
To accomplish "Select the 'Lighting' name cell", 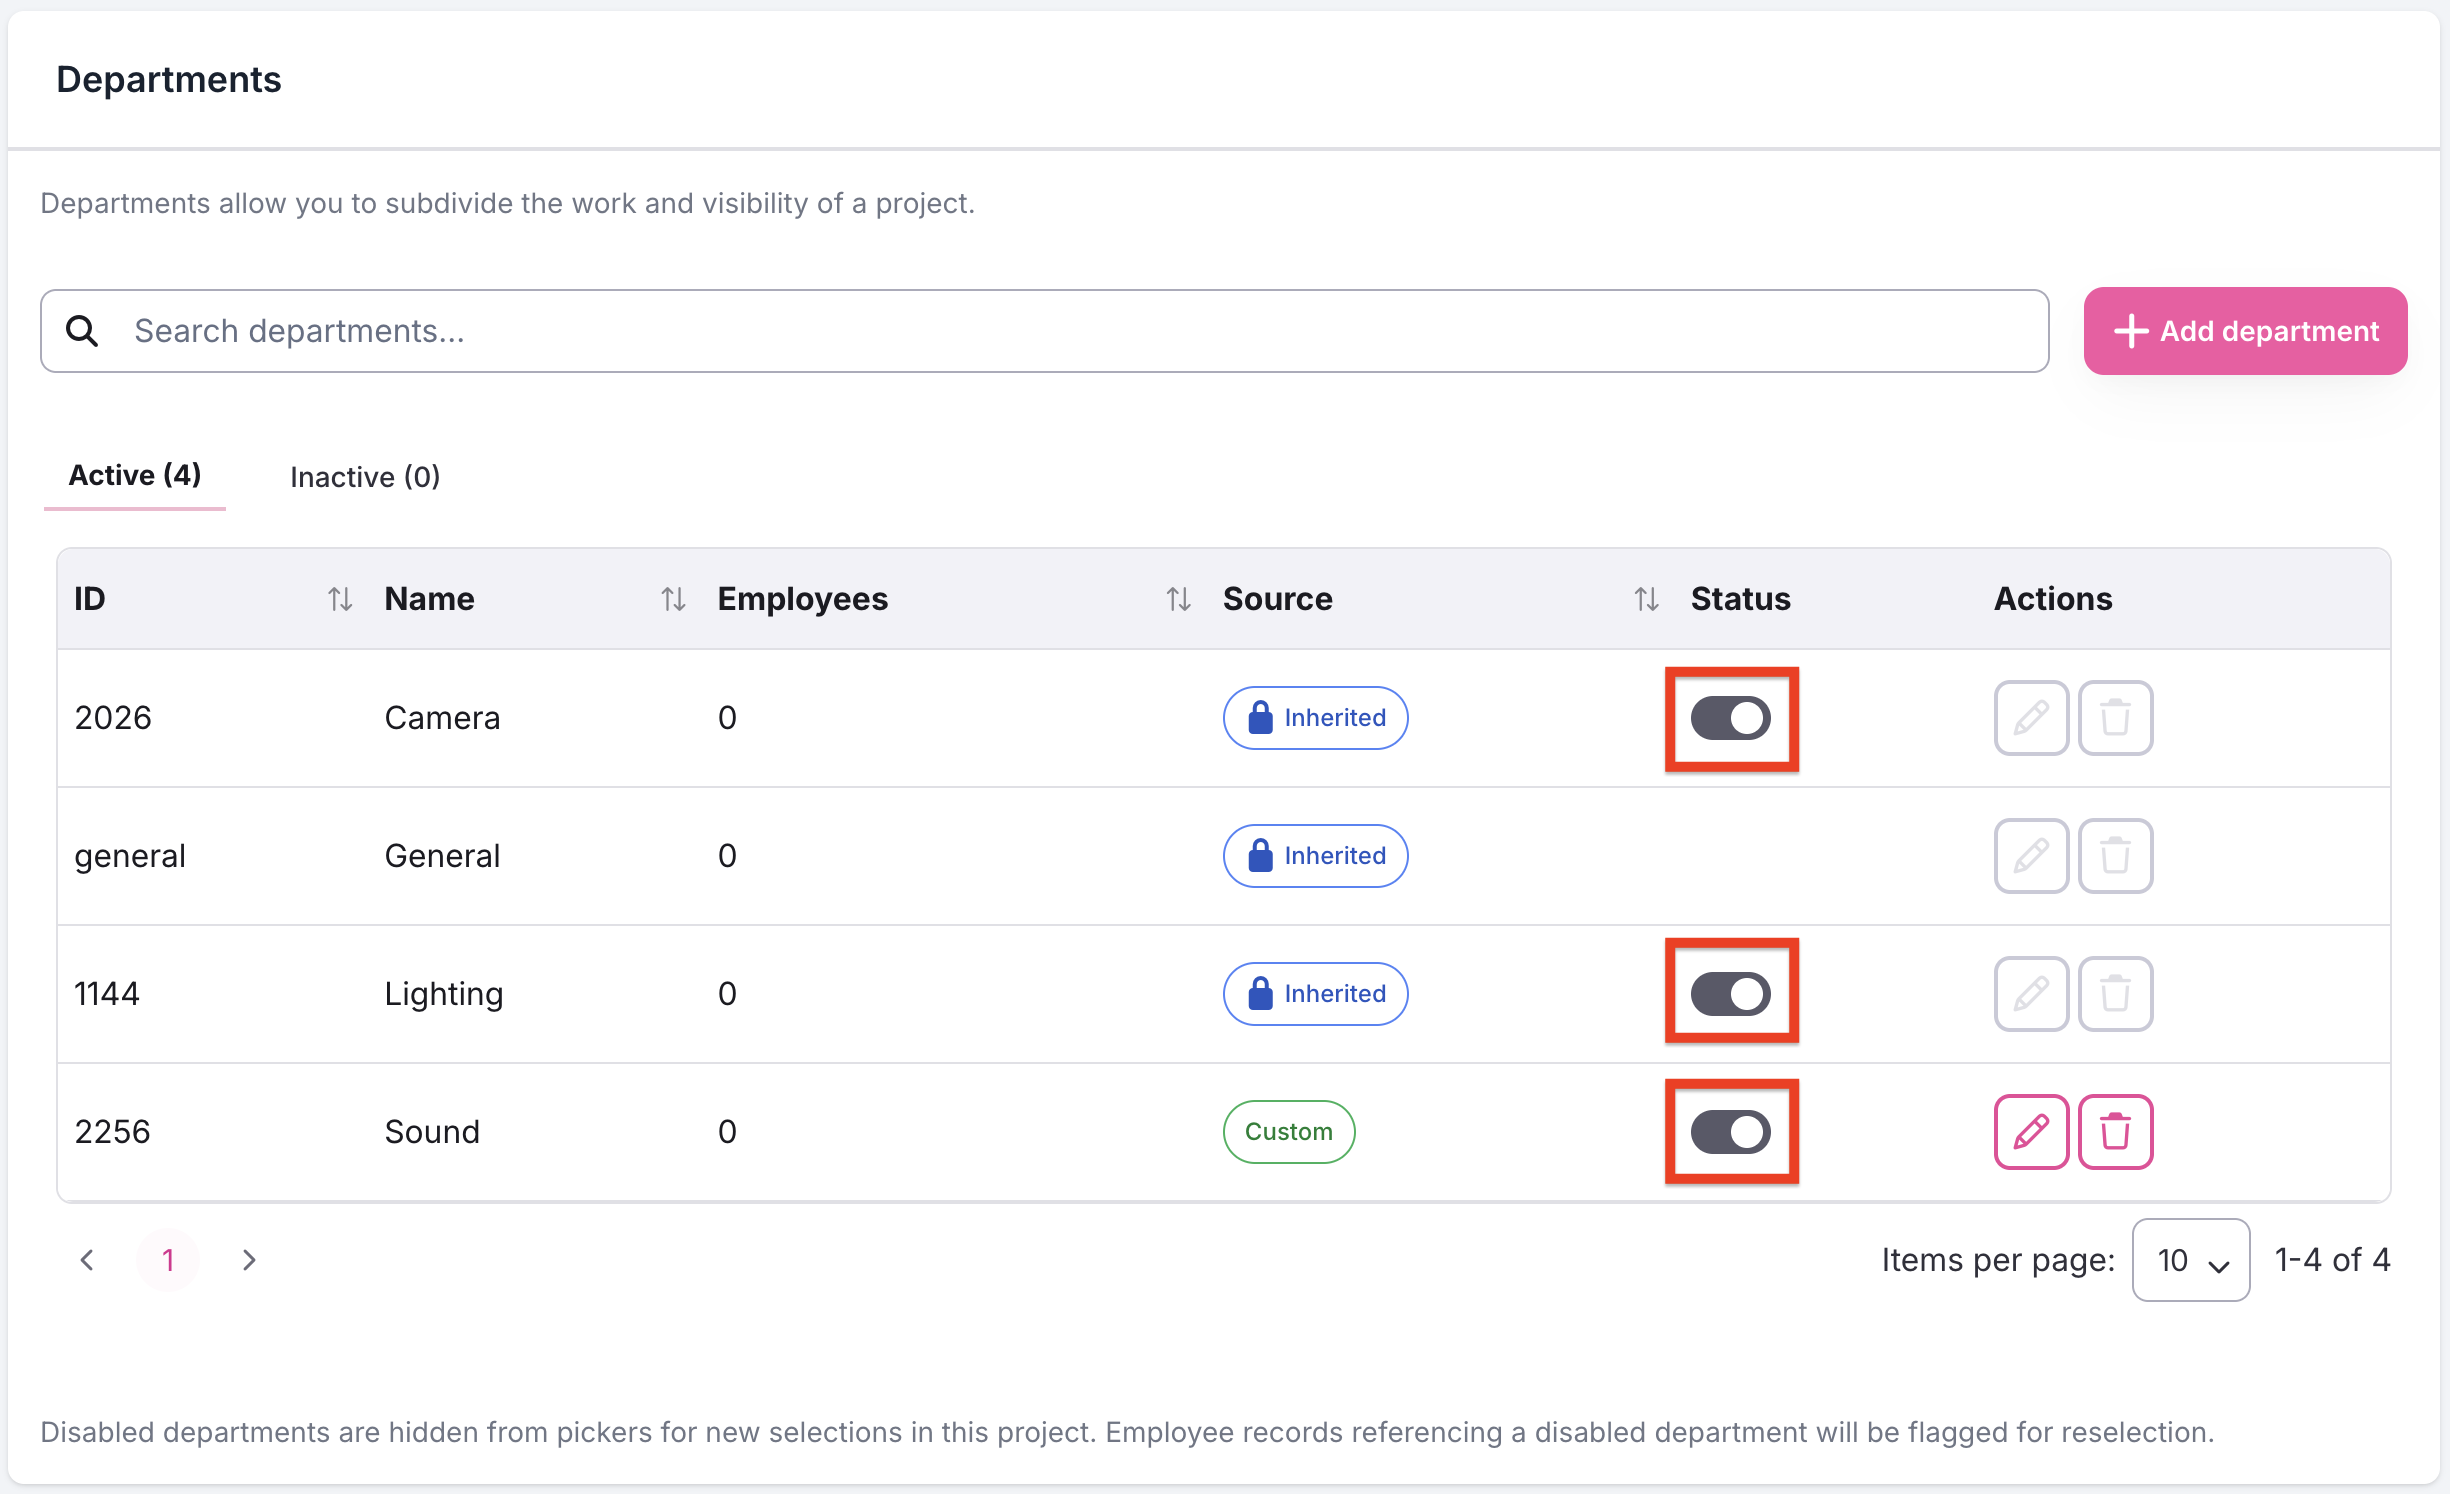I will 444,995.
